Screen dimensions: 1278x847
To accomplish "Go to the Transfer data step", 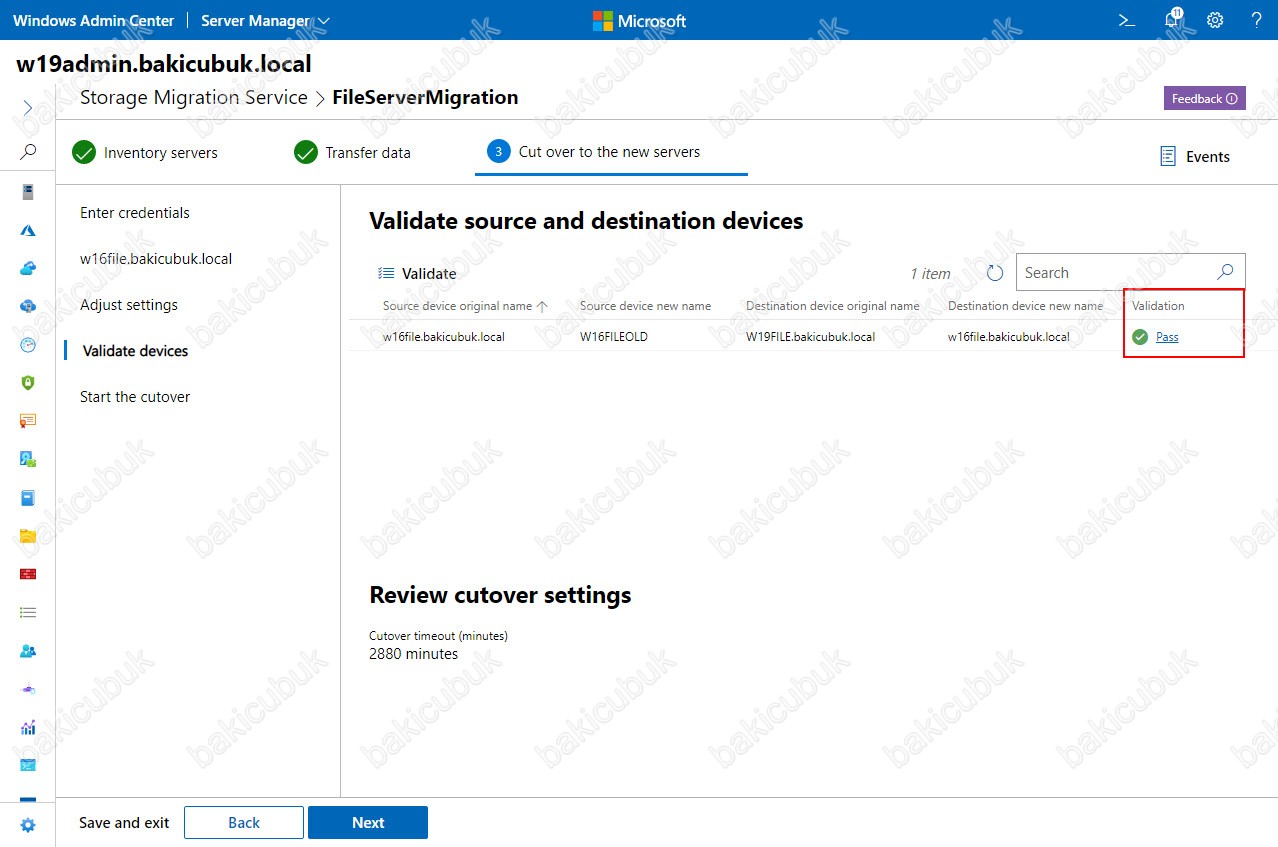I will [352, 153].
